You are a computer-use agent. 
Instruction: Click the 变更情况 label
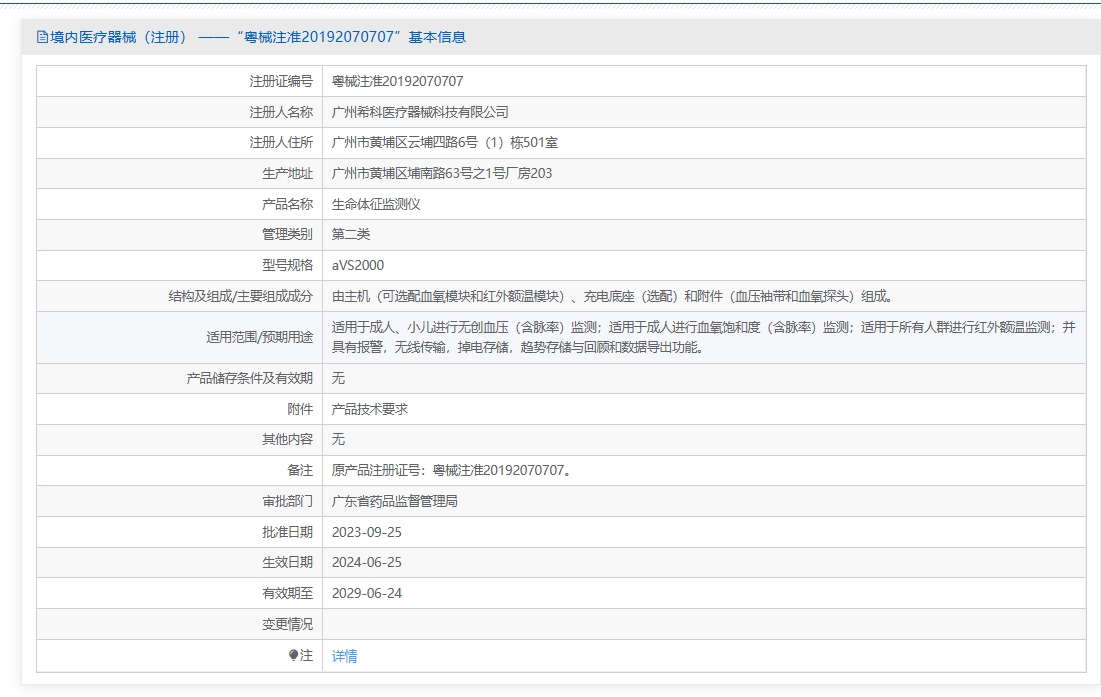click(287, 624)
